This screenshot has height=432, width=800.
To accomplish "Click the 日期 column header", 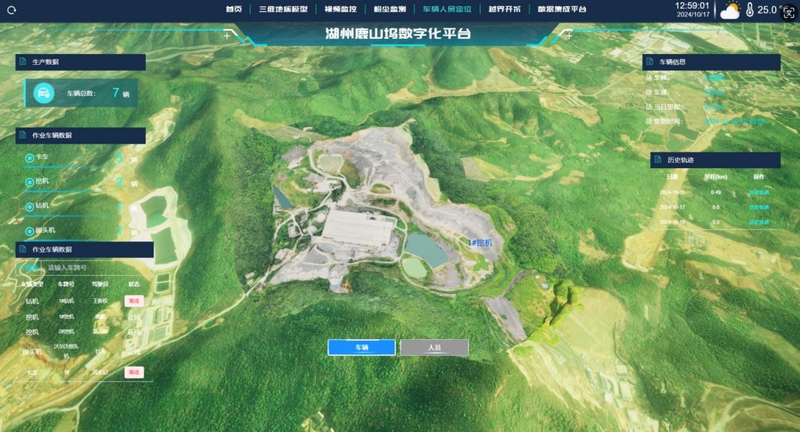I will [672, 177].
